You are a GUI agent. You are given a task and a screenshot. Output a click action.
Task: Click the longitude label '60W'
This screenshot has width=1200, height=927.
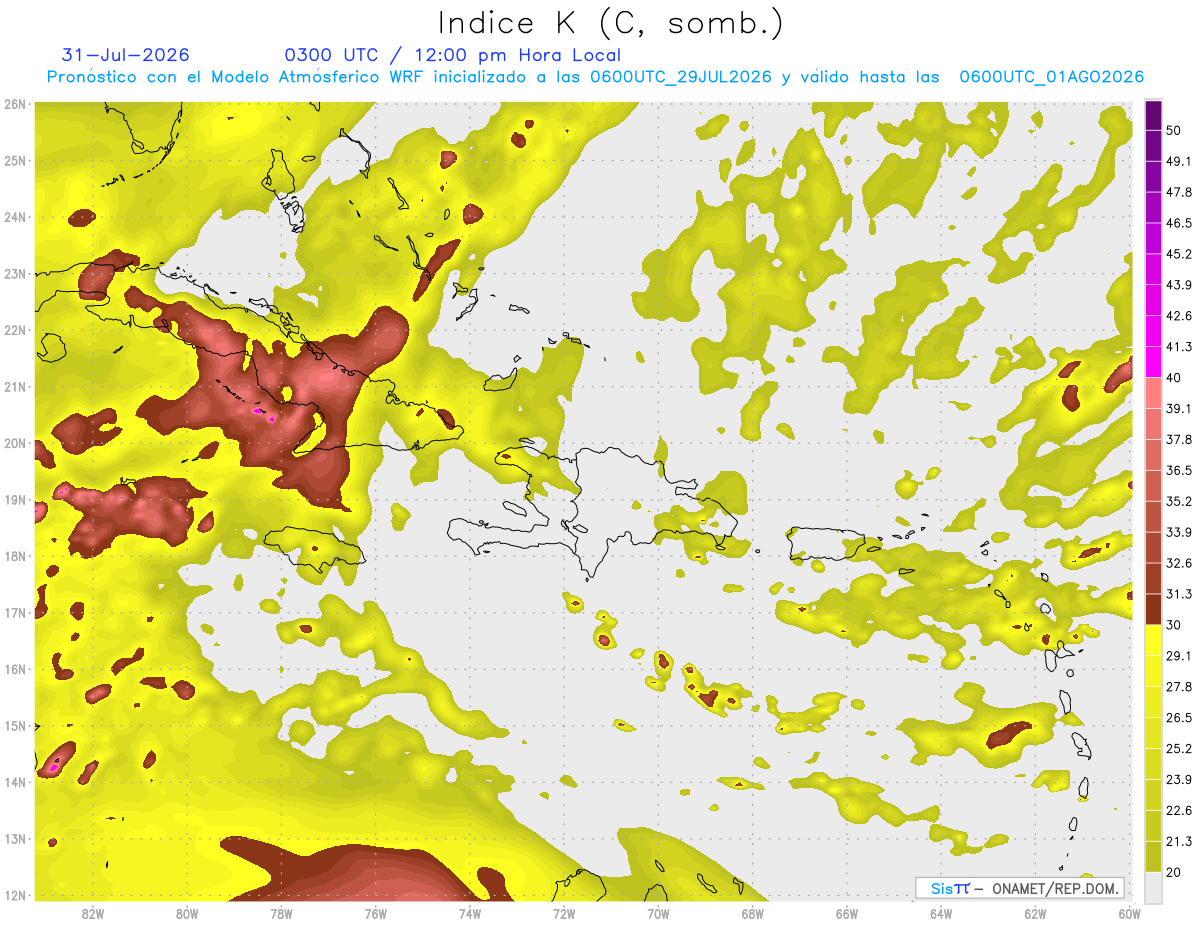click(x=1130, y=913)
